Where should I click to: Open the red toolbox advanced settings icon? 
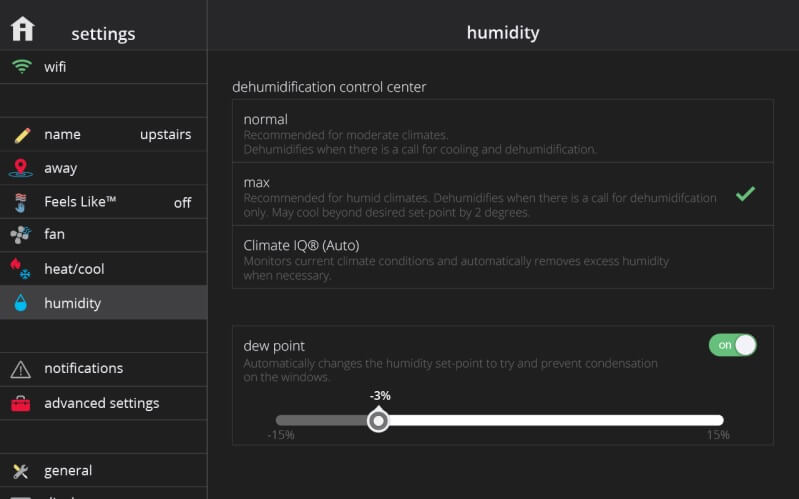tap(21, 403)
